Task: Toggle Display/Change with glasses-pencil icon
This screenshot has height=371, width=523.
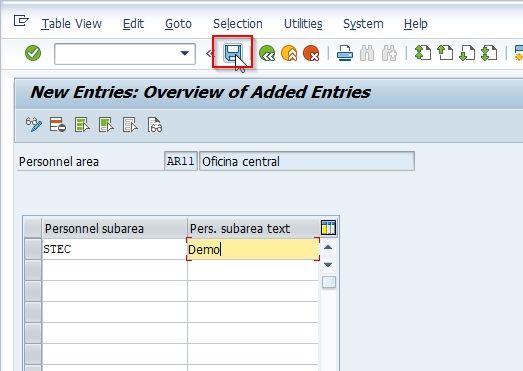Action: (x=34, y=125)
